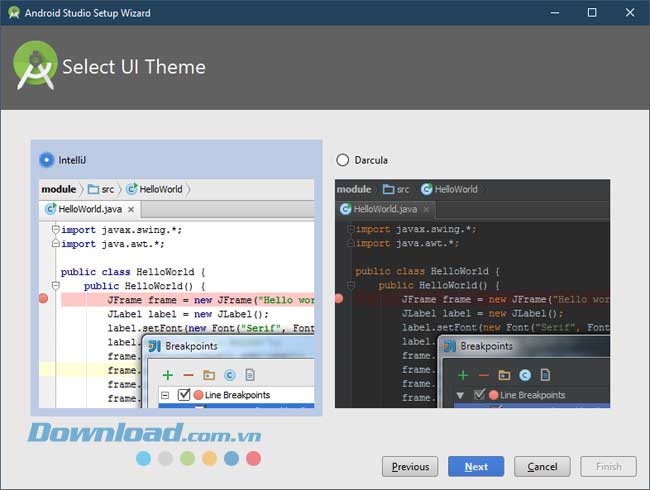Select the IntelliJ theme radio button
This screenshot has height=490, width=650.
coord(46,160)
